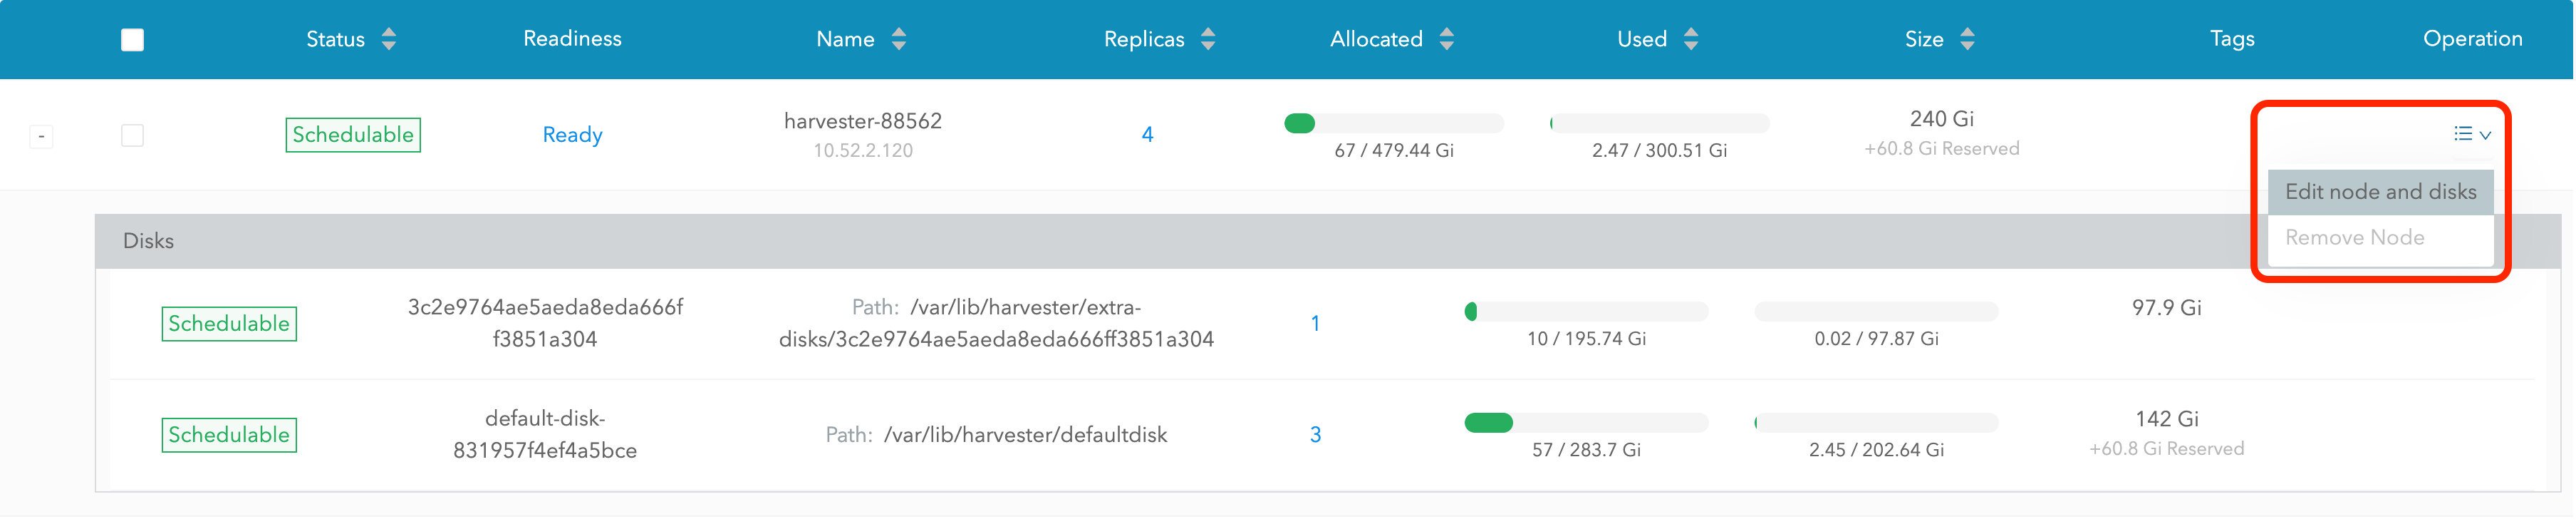This screenshot has width=2576, height=519.
Task: Click the Status column sort icon
Action: [x=390, y=39]
